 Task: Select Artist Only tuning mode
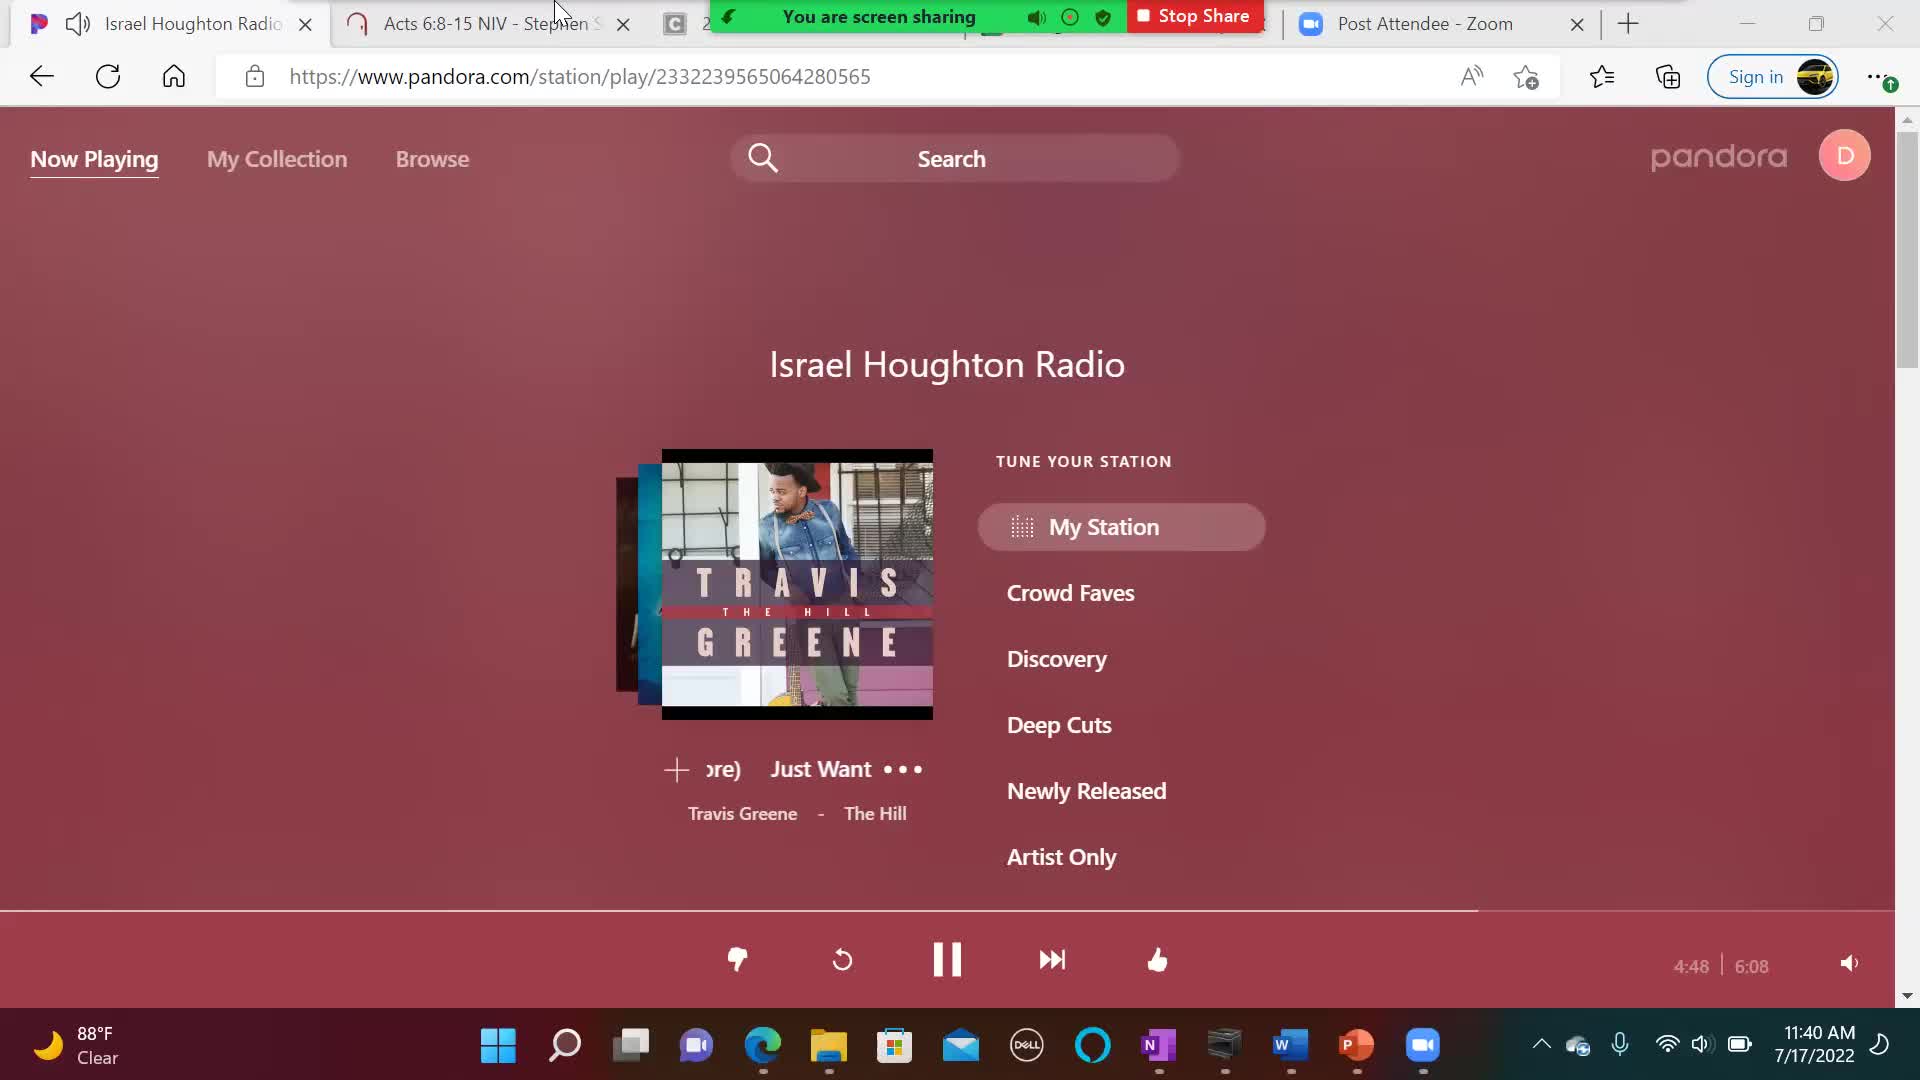point(1062,857)
